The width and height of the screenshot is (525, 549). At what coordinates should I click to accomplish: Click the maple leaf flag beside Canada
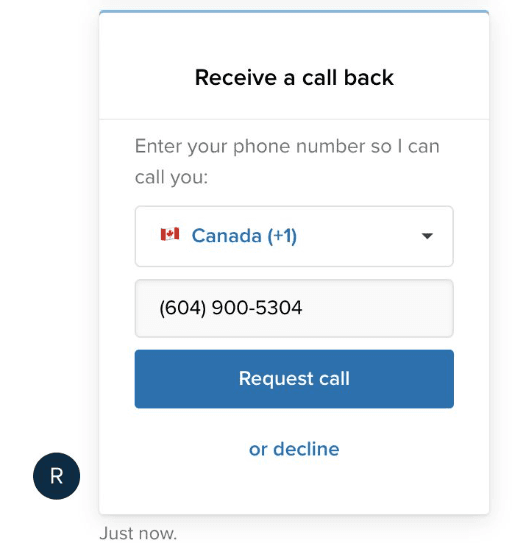click(170, 234)
